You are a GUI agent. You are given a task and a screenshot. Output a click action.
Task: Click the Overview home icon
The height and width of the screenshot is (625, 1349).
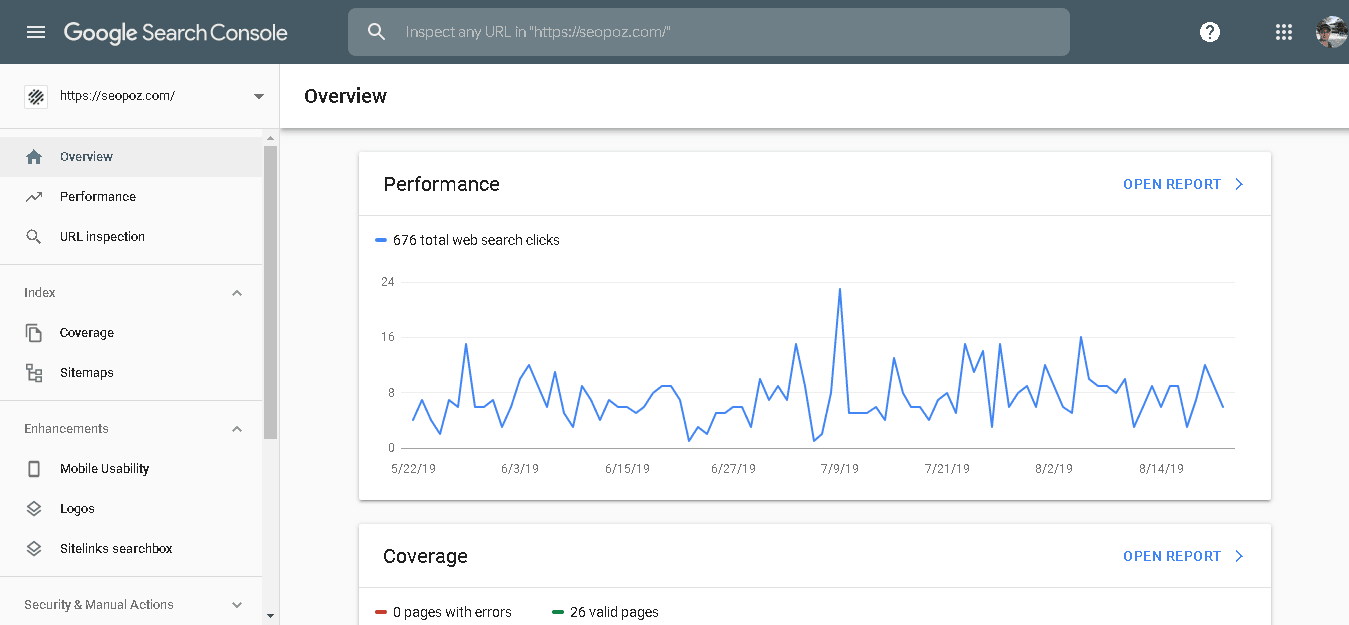34,157
